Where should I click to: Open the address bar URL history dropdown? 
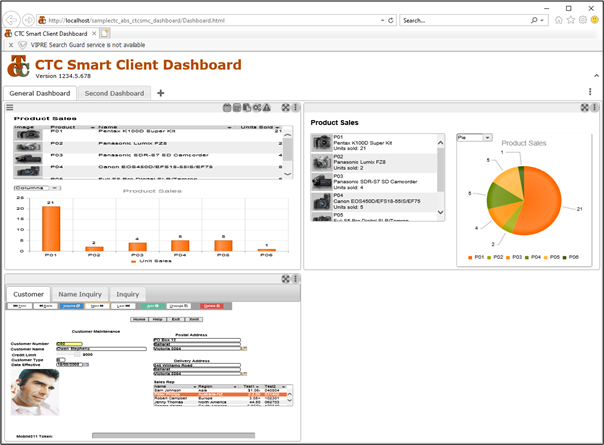[382, 20]
